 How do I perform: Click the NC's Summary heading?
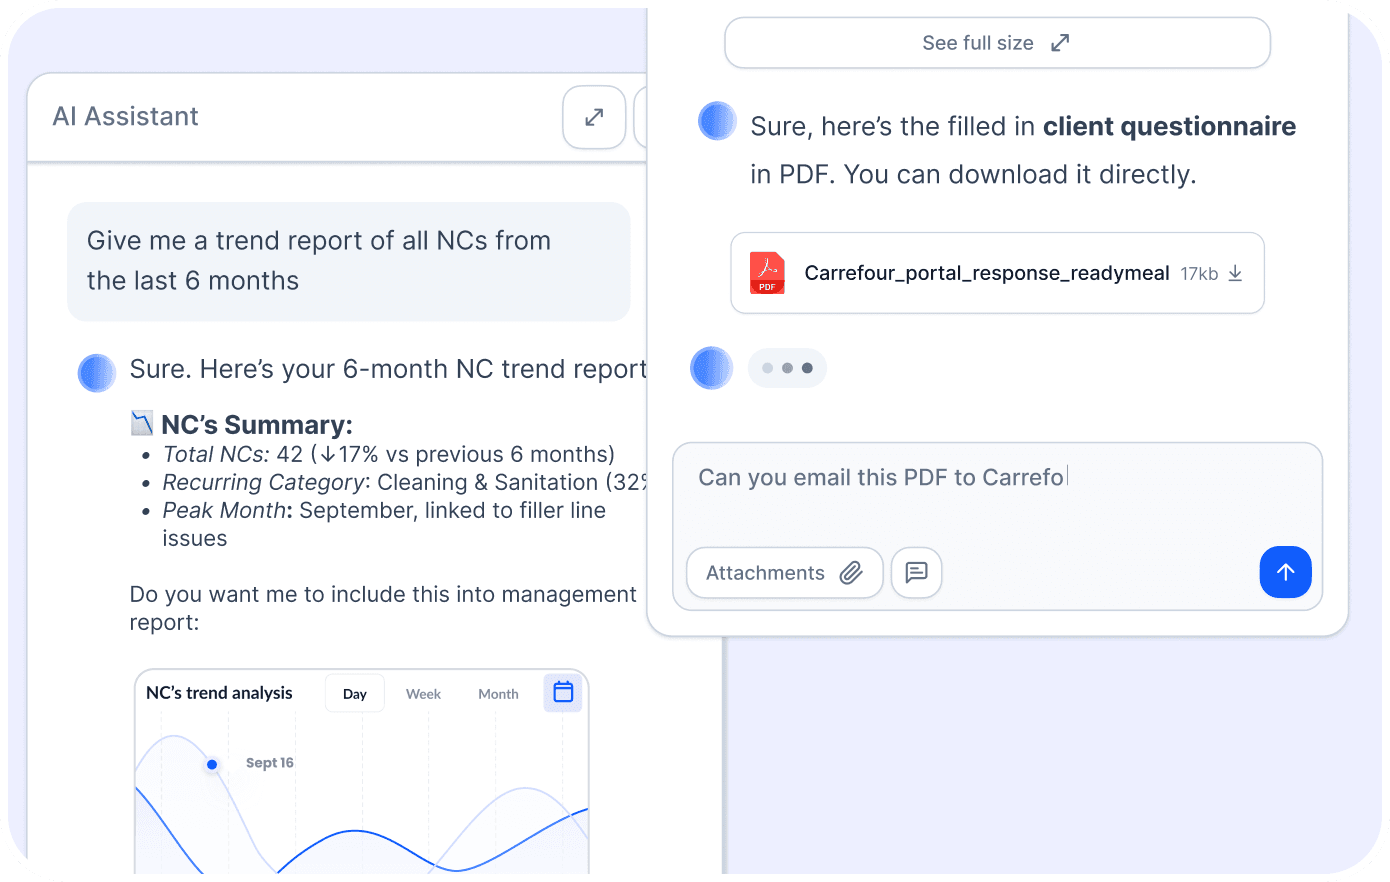click(257, 425)
